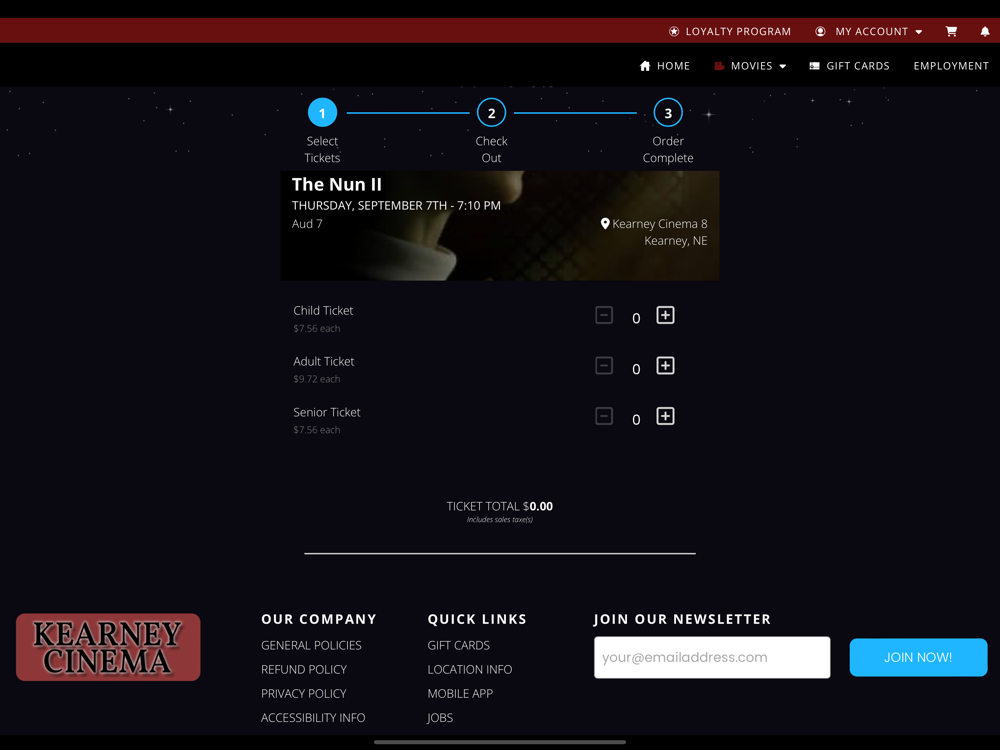Click The Nun II movie banner
This screenshot has height=750, width=1000.
499,225
